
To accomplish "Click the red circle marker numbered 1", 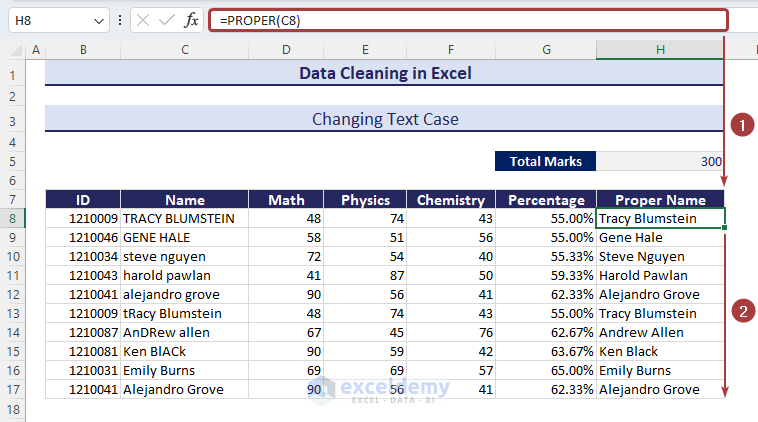I will coord(741,125).
